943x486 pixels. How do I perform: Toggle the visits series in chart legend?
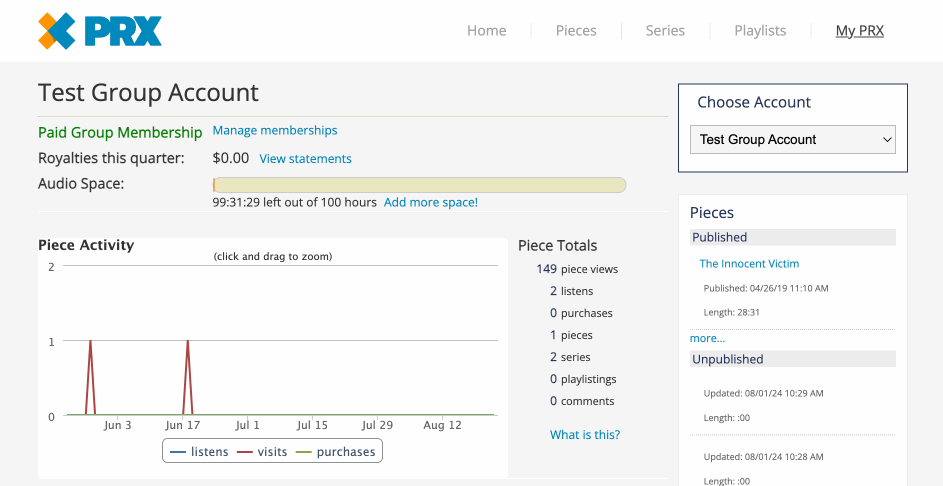click(x=262, y=452)
